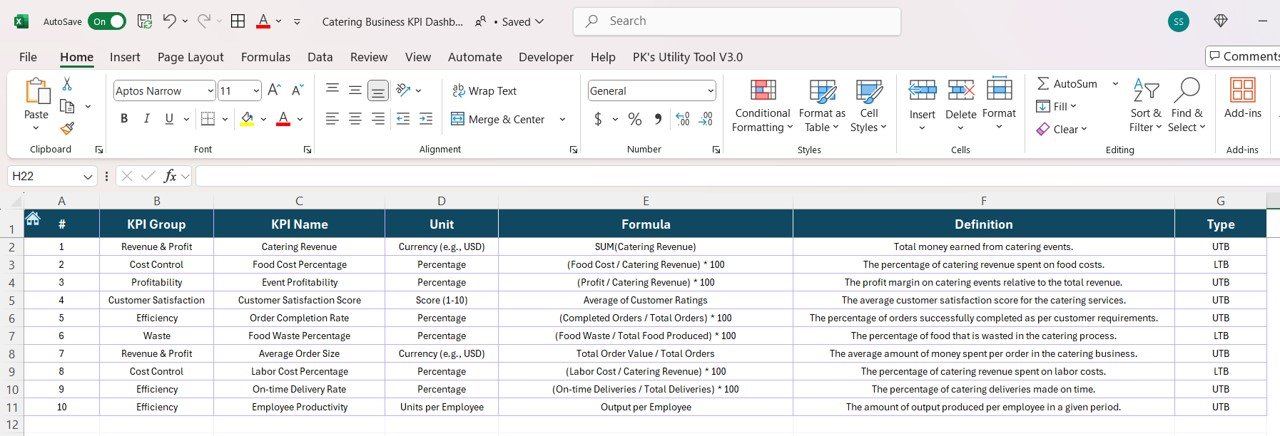The height and width of the screenshot is (436, 1280).
Task: Toggle Center horizontal alignment
Action: click(x=355, y=119)
